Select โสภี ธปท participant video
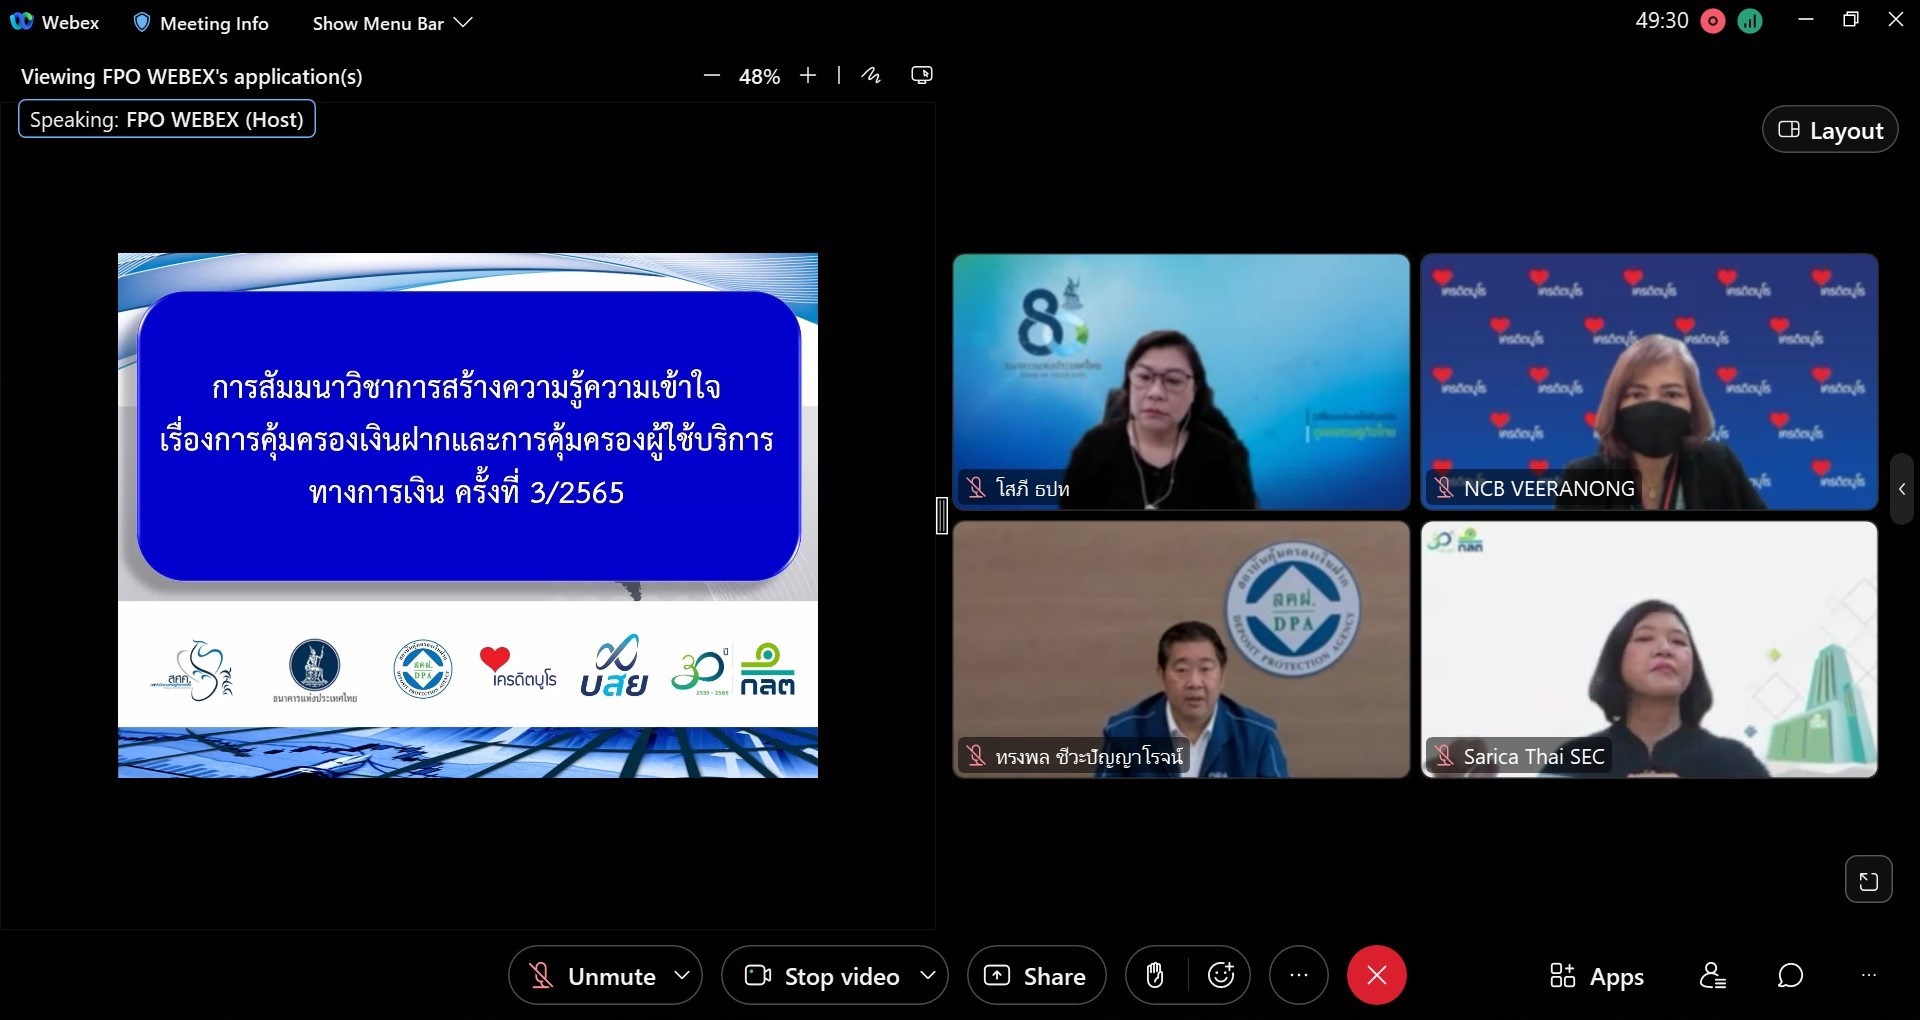This screenshot has width=1920, height=1020. click(1181, 382)
